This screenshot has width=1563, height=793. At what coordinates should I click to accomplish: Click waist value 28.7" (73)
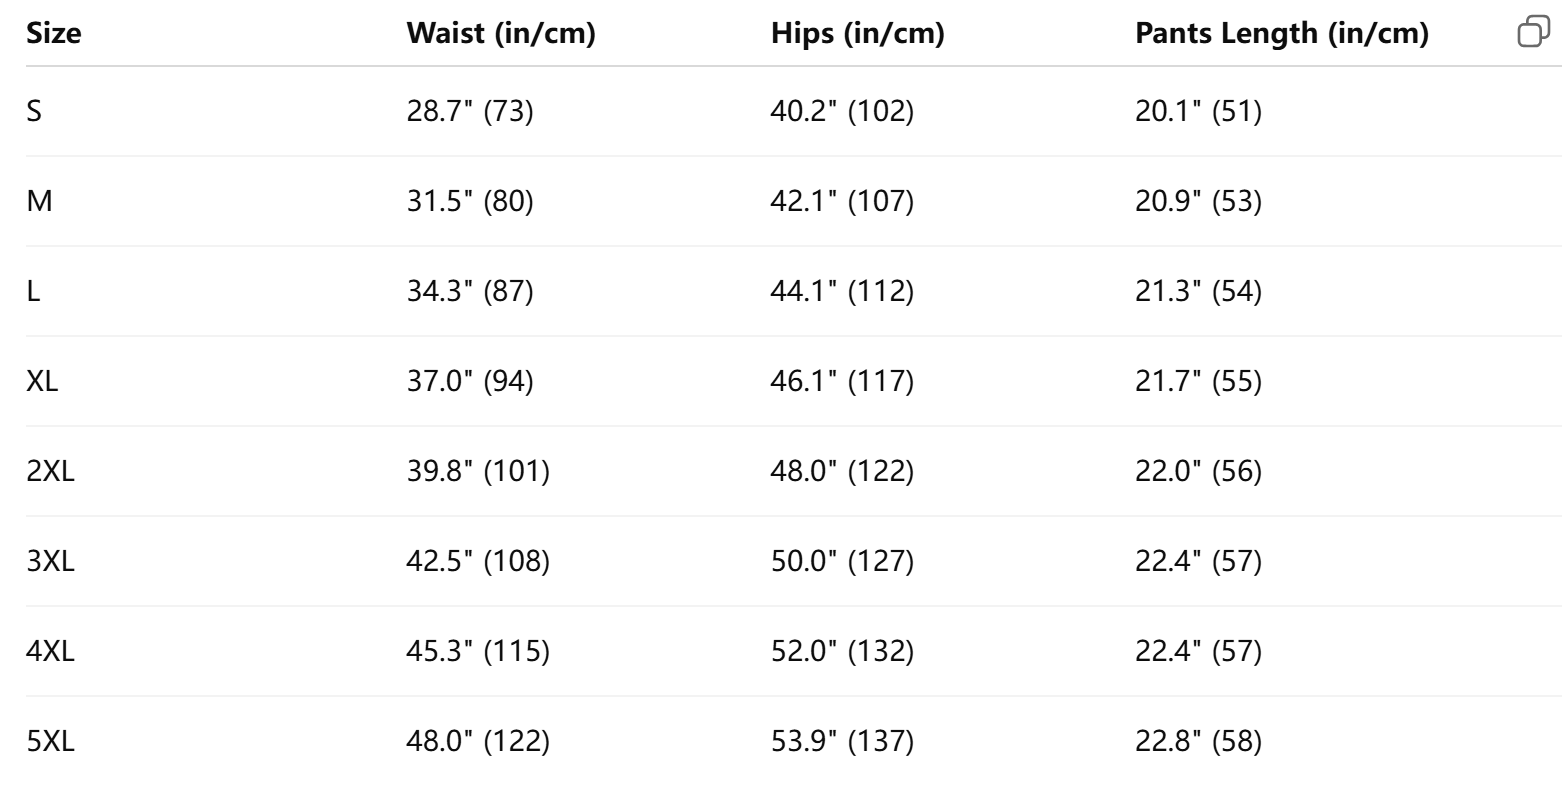coord(470,111)
